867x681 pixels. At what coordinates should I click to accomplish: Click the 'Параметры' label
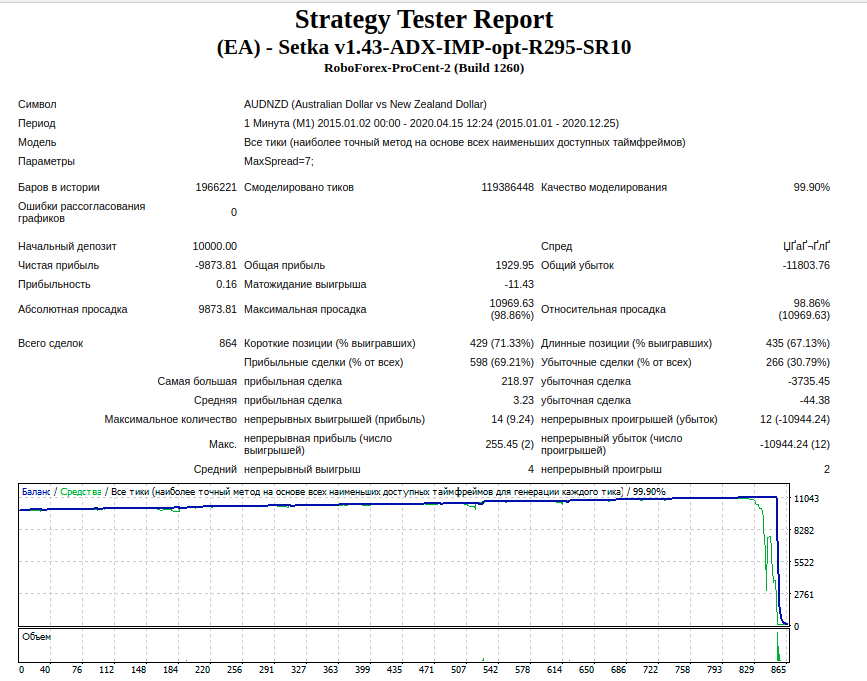(46, 161)
